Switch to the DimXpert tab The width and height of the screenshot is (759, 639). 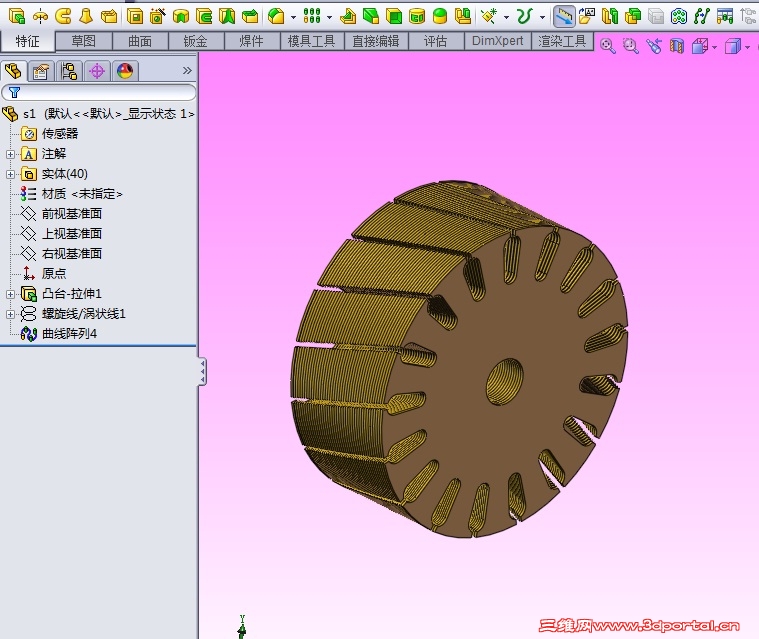click(x=498, y=41)
